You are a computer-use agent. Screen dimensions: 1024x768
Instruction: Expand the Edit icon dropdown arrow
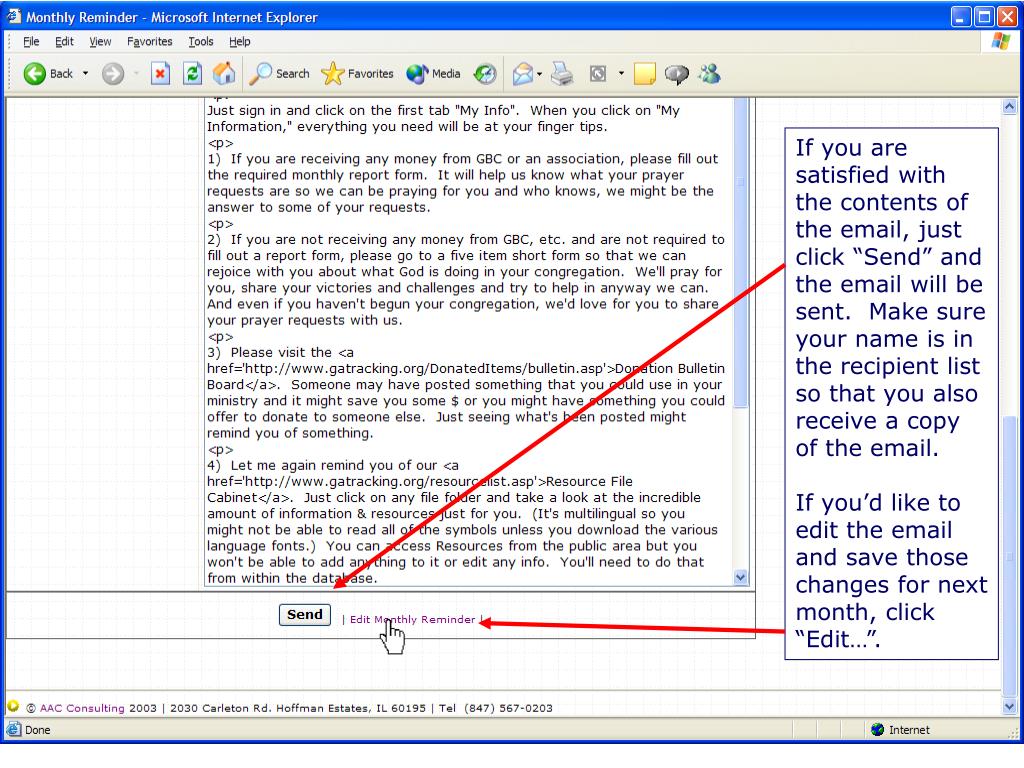tap(621, 74)
